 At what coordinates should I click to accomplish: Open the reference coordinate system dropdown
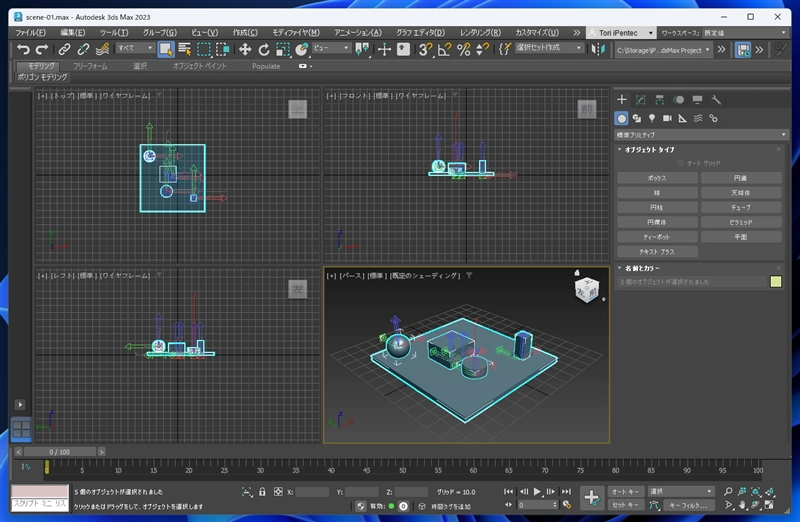click(331, 48)
